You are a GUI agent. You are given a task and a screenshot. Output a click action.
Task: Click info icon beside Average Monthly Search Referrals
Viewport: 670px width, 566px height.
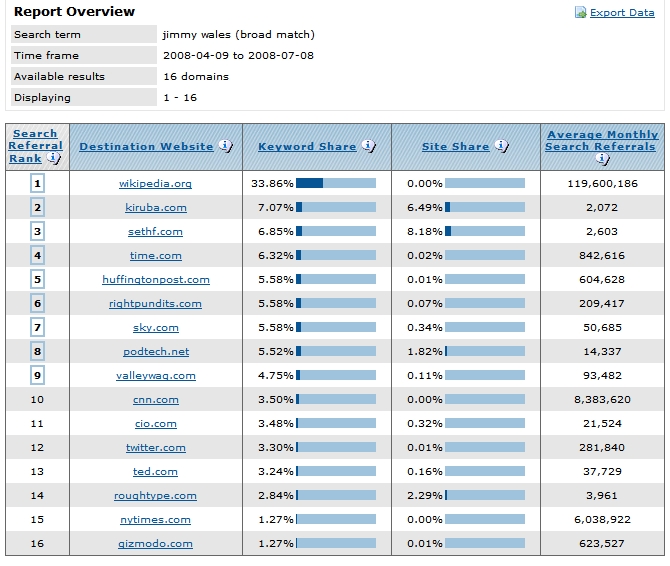pyautogui.click(x=600, y=158)
